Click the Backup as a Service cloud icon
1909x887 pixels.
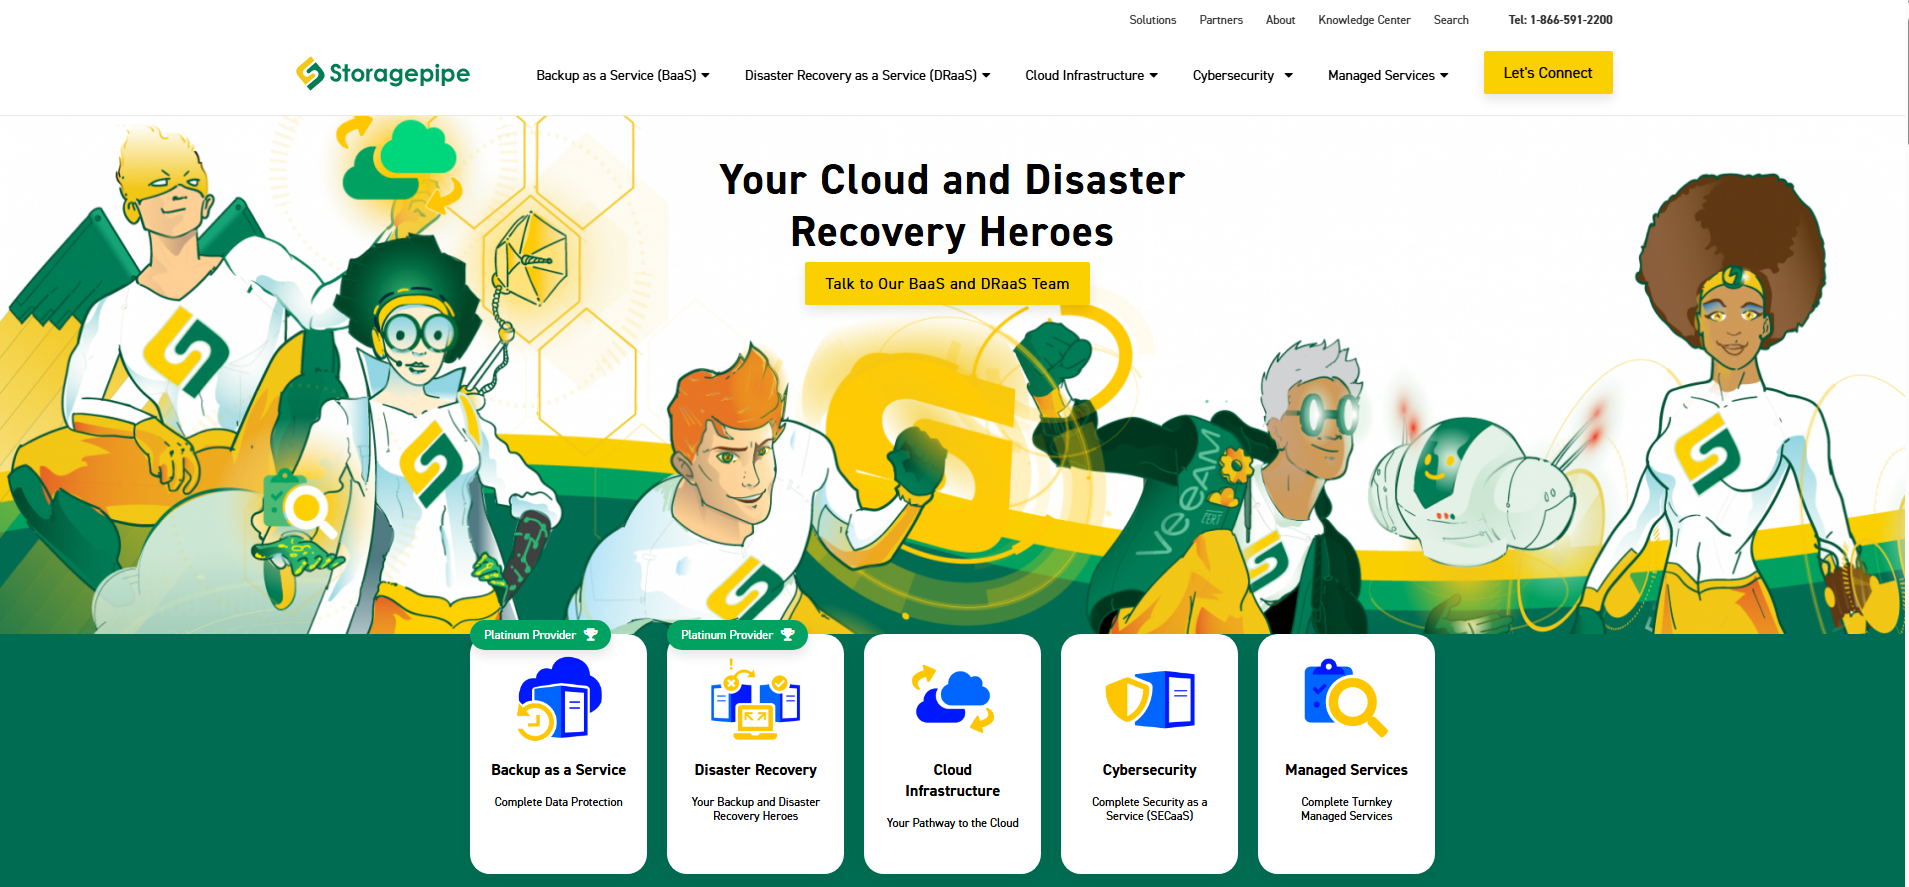click(559, 698)
